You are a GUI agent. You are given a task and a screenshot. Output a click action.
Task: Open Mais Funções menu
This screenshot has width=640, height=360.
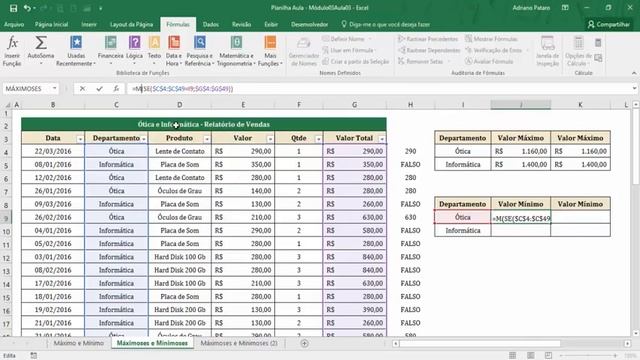coord(270,51)
